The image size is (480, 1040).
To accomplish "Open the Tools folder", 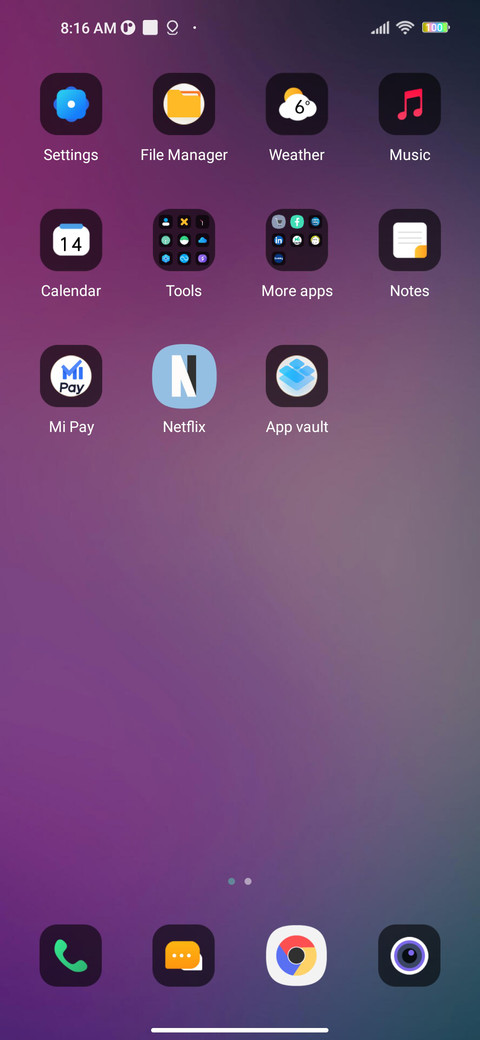I will pyautogui.click(x=184, y=240).
